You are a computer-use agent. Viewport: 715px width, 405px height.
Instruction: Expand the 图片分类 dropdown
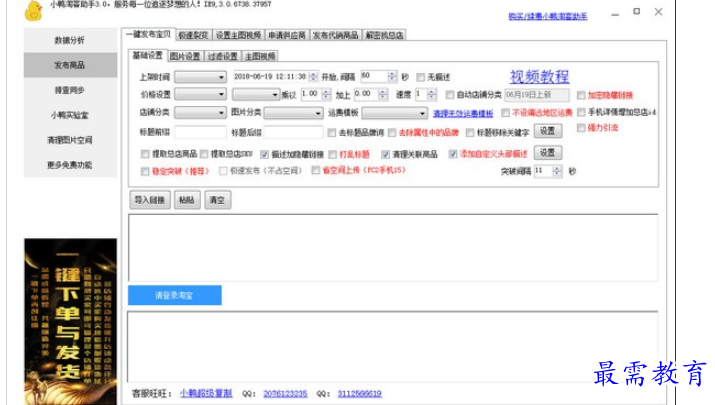293,113
